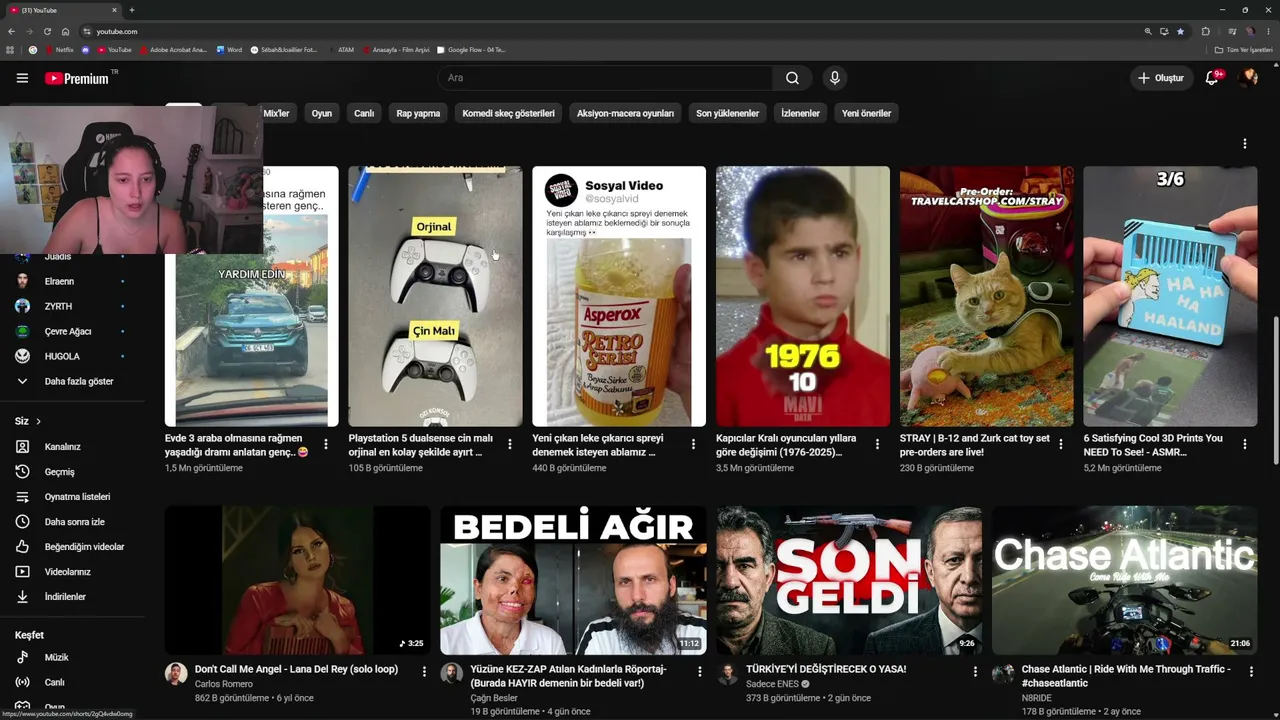Open more options for TÜRKİYE'Yİ DEĞİŞTİRECEK O YASA video
The height and width of the screenshot is (720, 1280).
975,672
